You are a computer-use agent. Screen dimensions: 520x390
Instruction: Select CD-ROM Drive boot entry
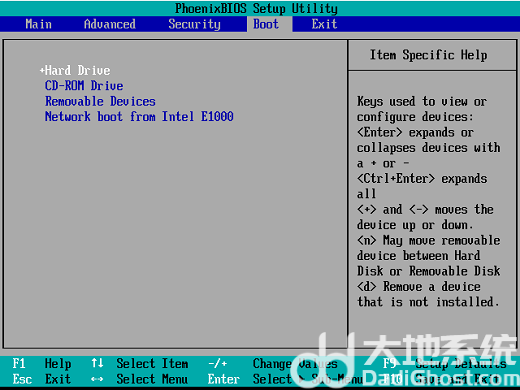[84, 86]
